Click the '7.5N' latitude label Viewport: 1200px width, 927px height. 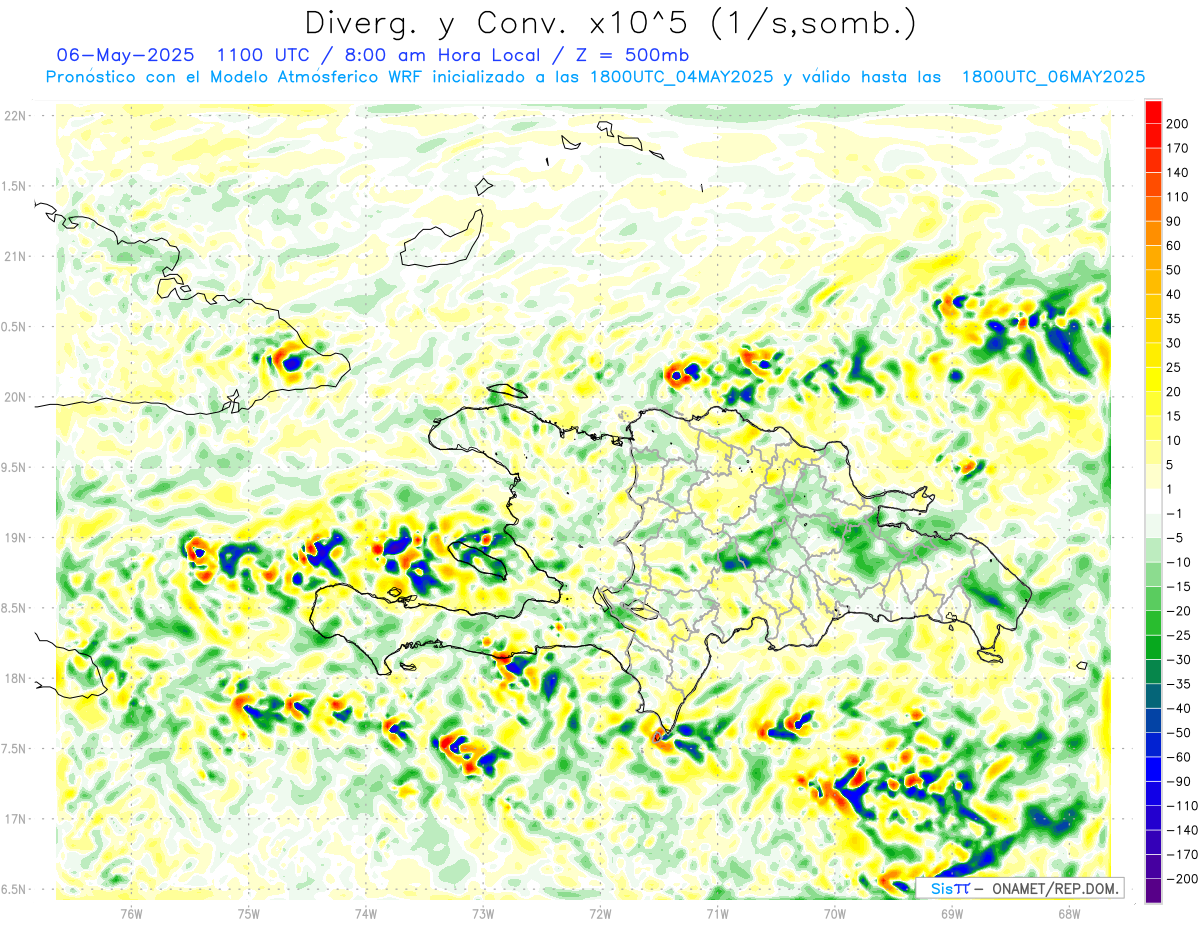pos(14,748)
